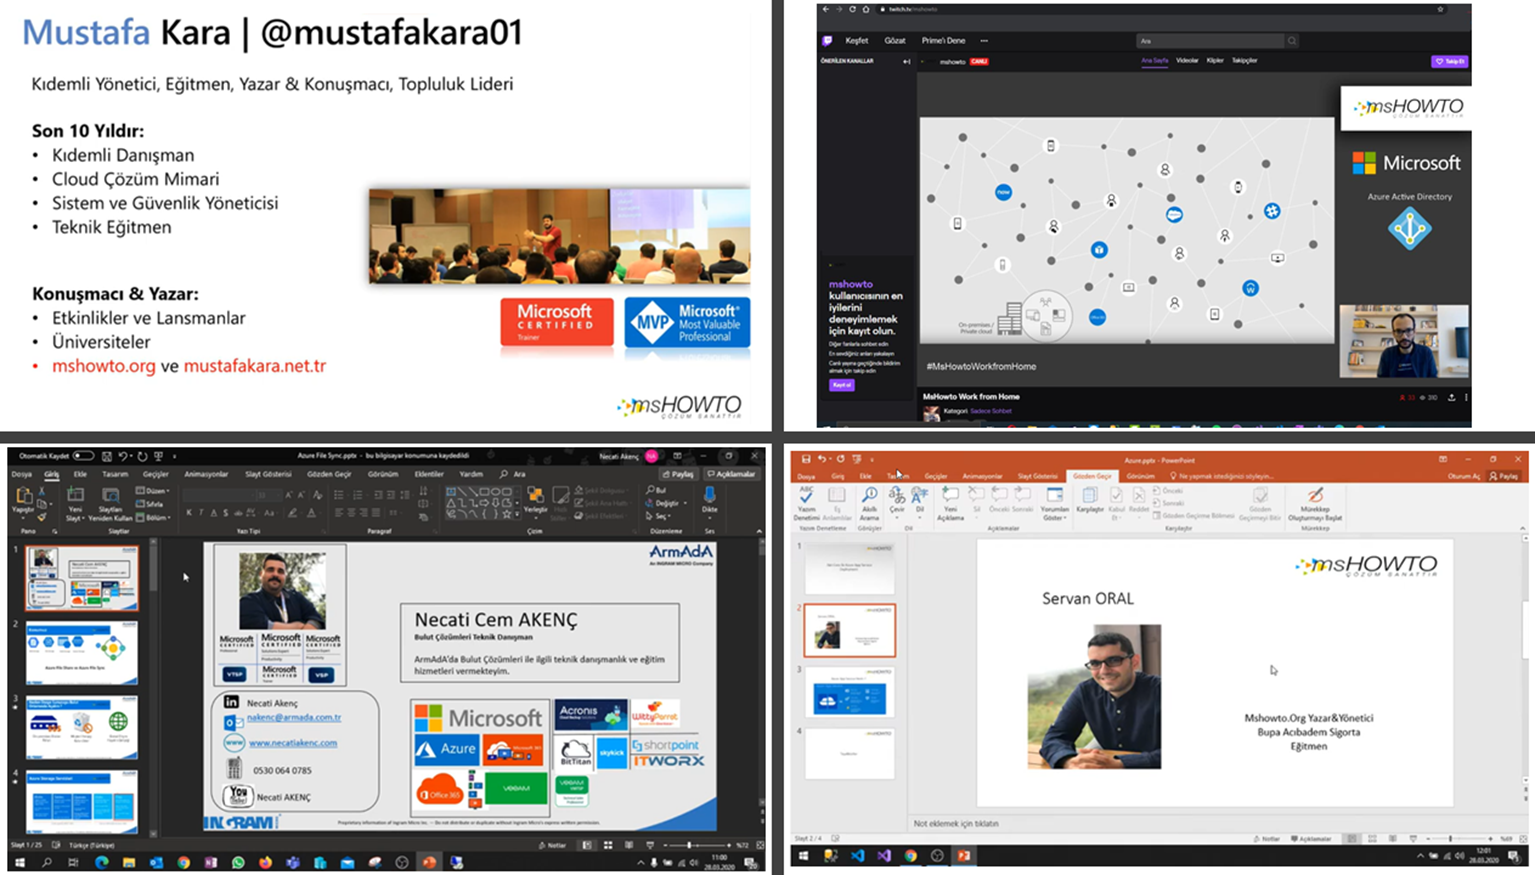
Task: Open Yardım tab in dark PowerPoint window
Action: (x=471, y=474)
